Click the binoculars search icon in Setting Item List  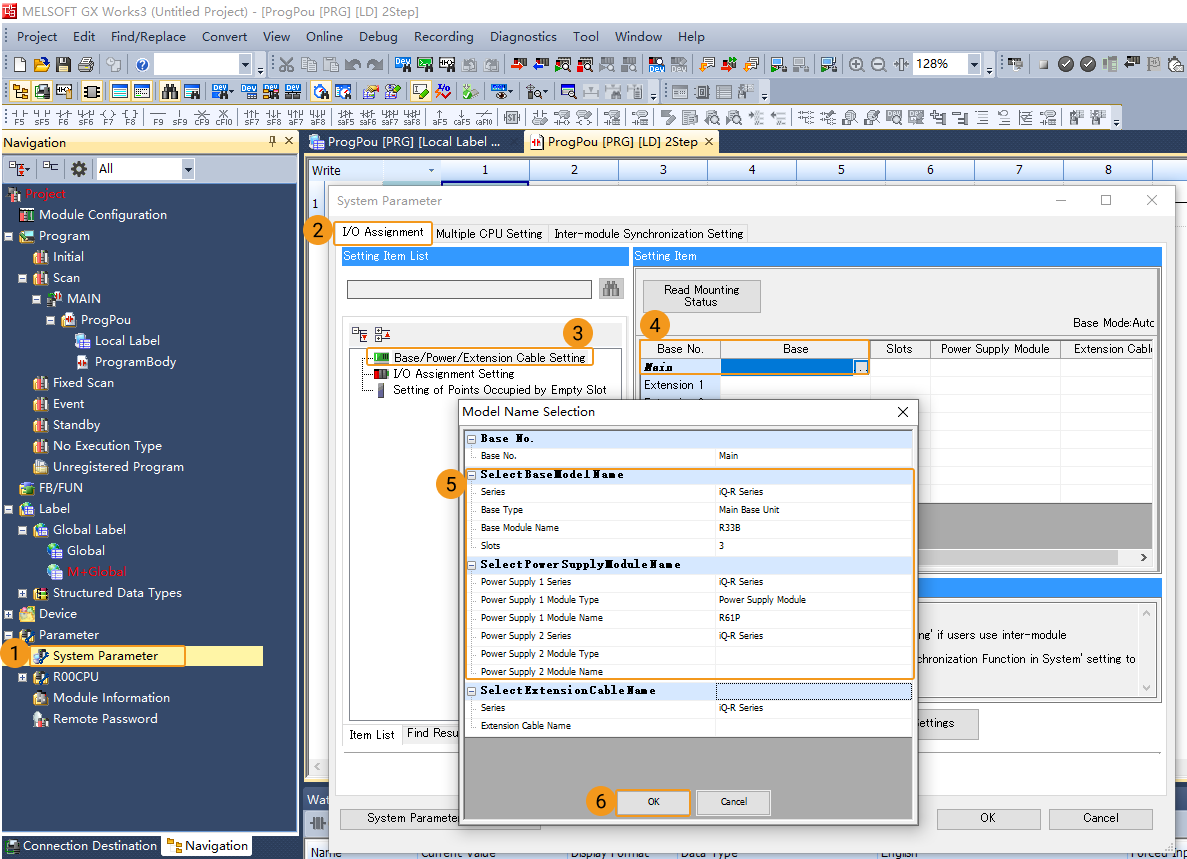coord(611,289)
